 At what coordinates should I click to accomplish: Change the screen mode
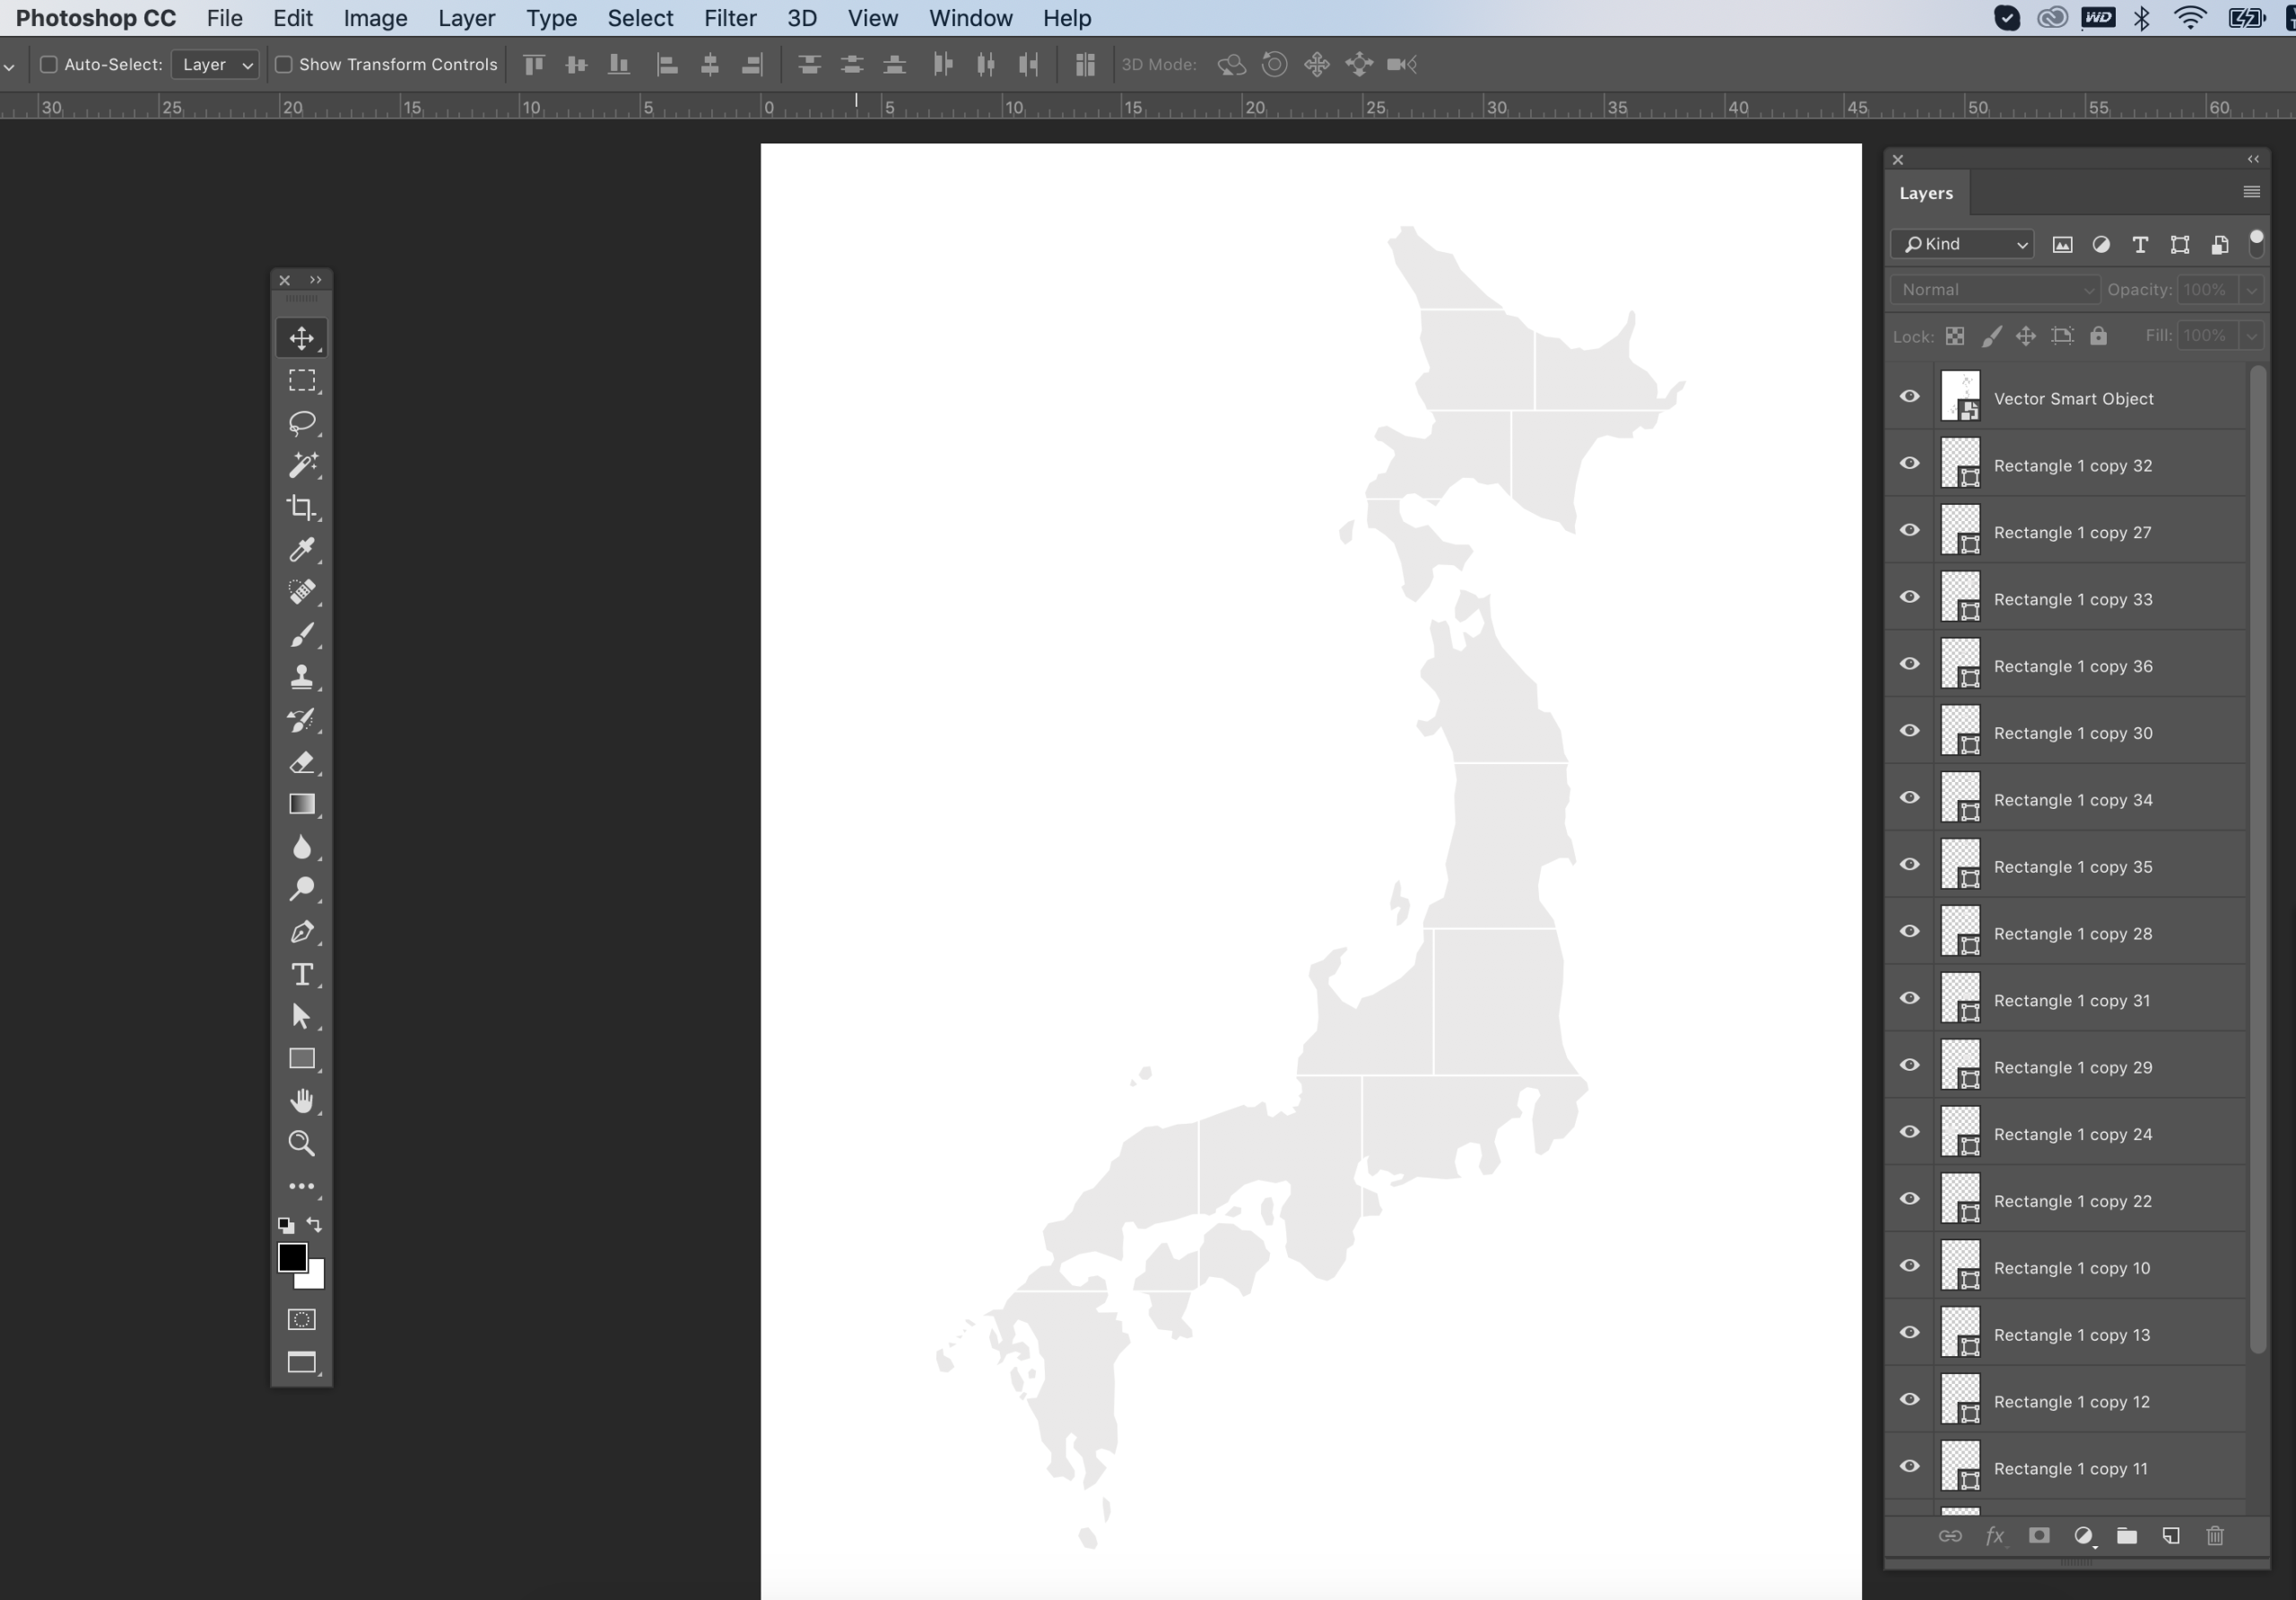click(x=301, y=1363)
